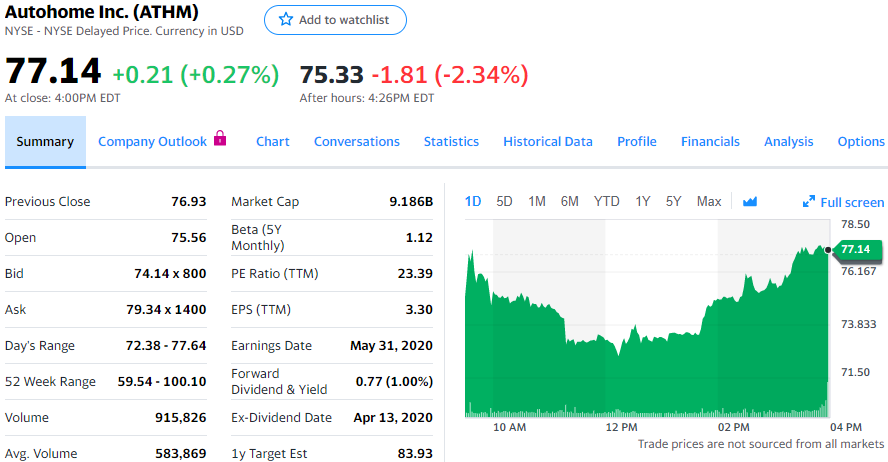Show the Max chart range
Screen dimensions: 888x462
pos(708,201)
